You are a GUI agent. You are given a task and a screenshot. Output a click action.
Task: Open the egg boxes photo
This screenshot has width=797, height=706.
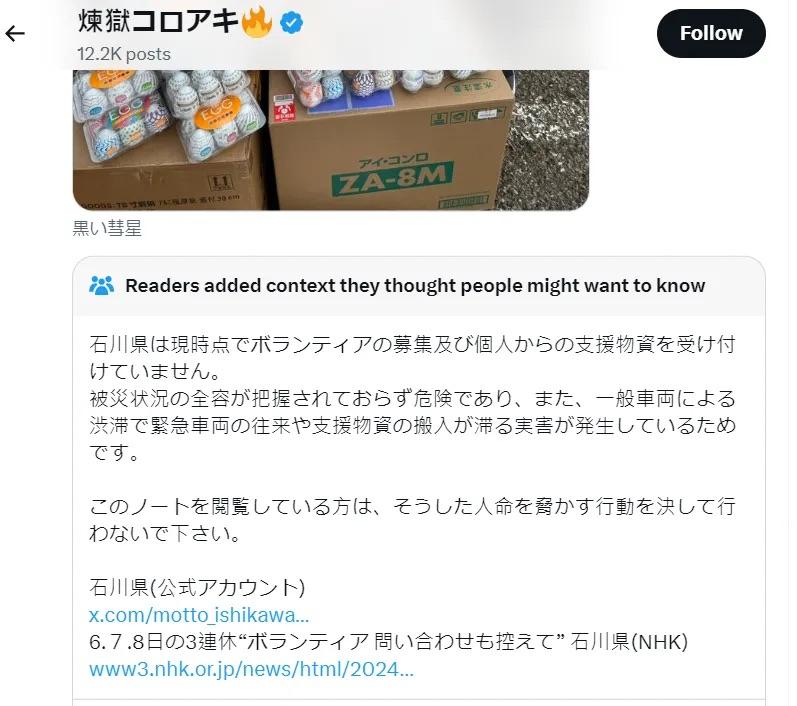[x=331, y=140]
